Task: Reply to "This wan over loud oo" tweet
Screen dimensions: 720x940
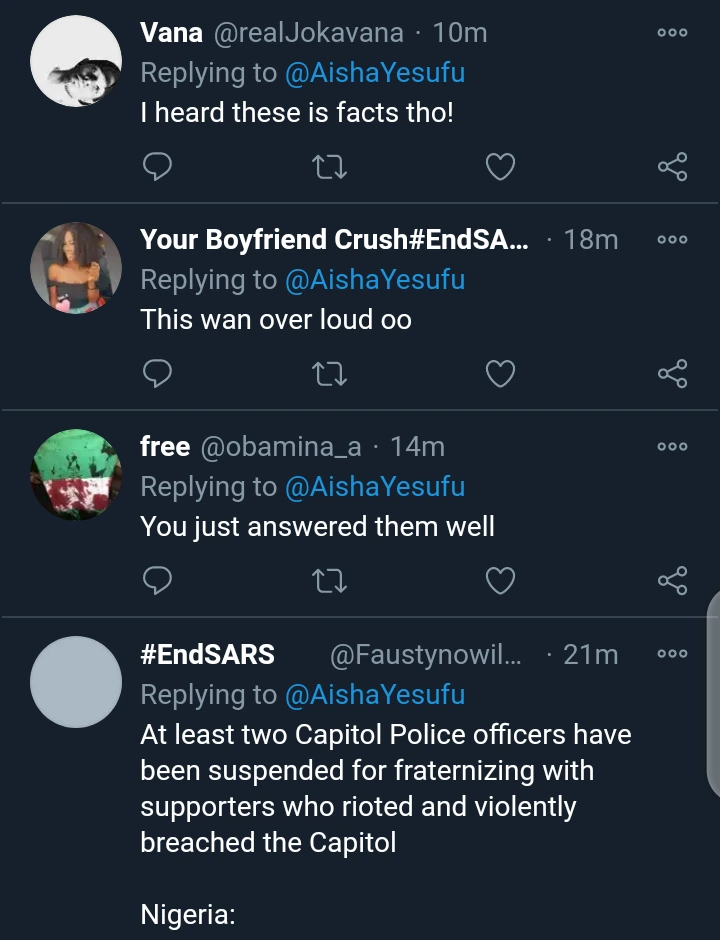Action: pyautogui.click(x=158, y=374)
